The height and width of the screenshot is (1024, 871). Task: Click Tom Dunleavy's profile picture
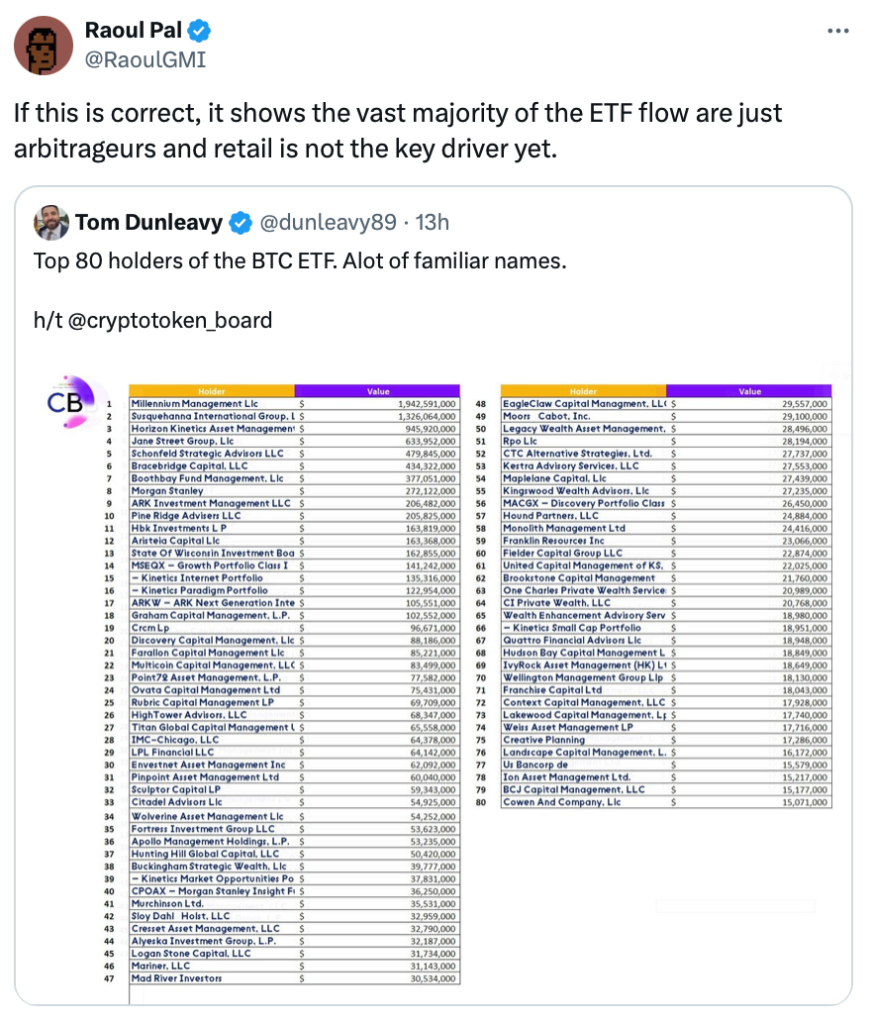(x=51, y=222)
